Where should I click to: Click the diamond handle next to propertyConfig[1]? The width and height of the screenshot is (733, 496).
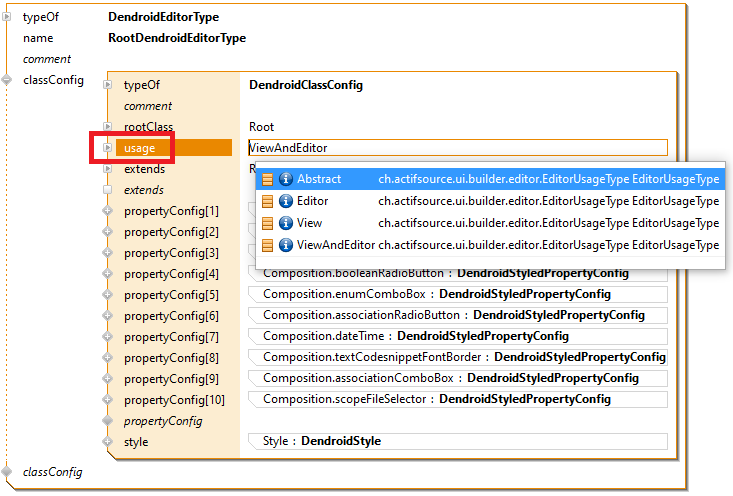108,211
